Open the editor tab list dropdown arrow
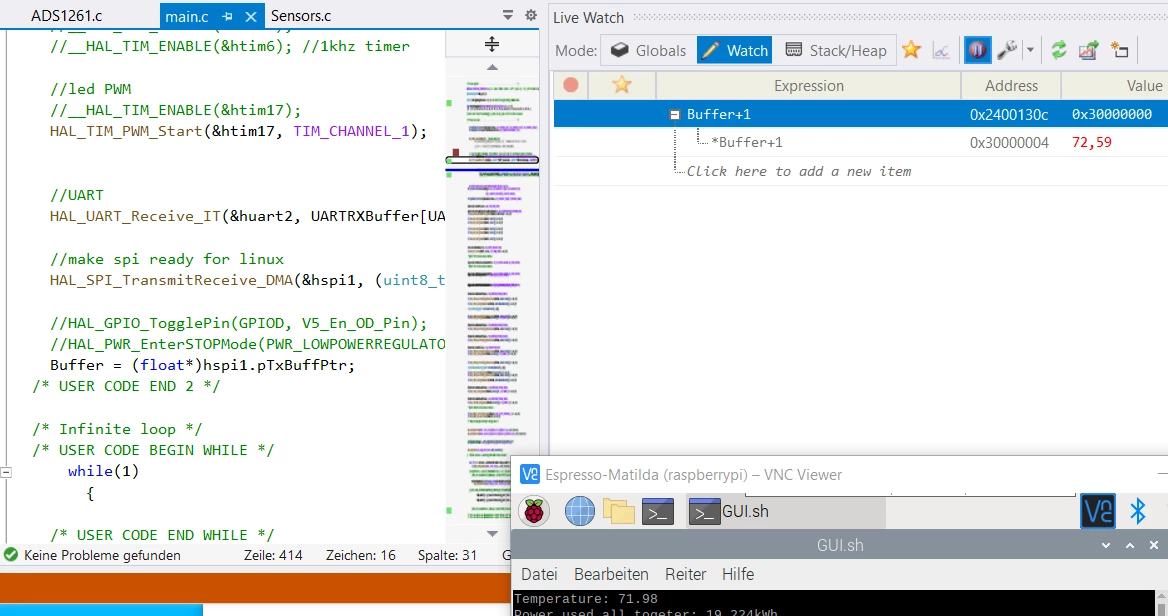 tap(508, 15)
